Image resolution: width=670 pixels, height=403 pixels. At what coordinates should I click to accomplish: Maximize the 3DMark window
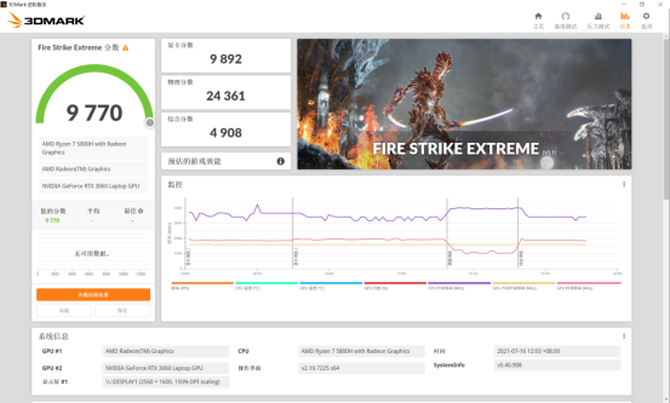[x=642, y=4]
